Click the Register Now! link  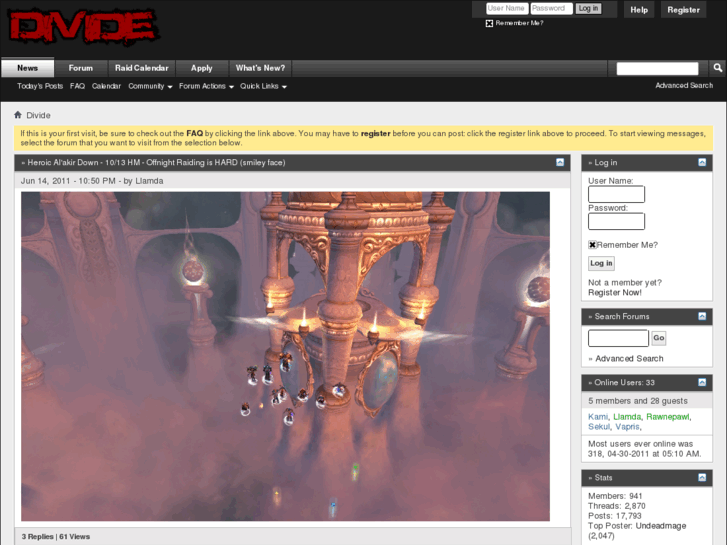pos(615,292)
